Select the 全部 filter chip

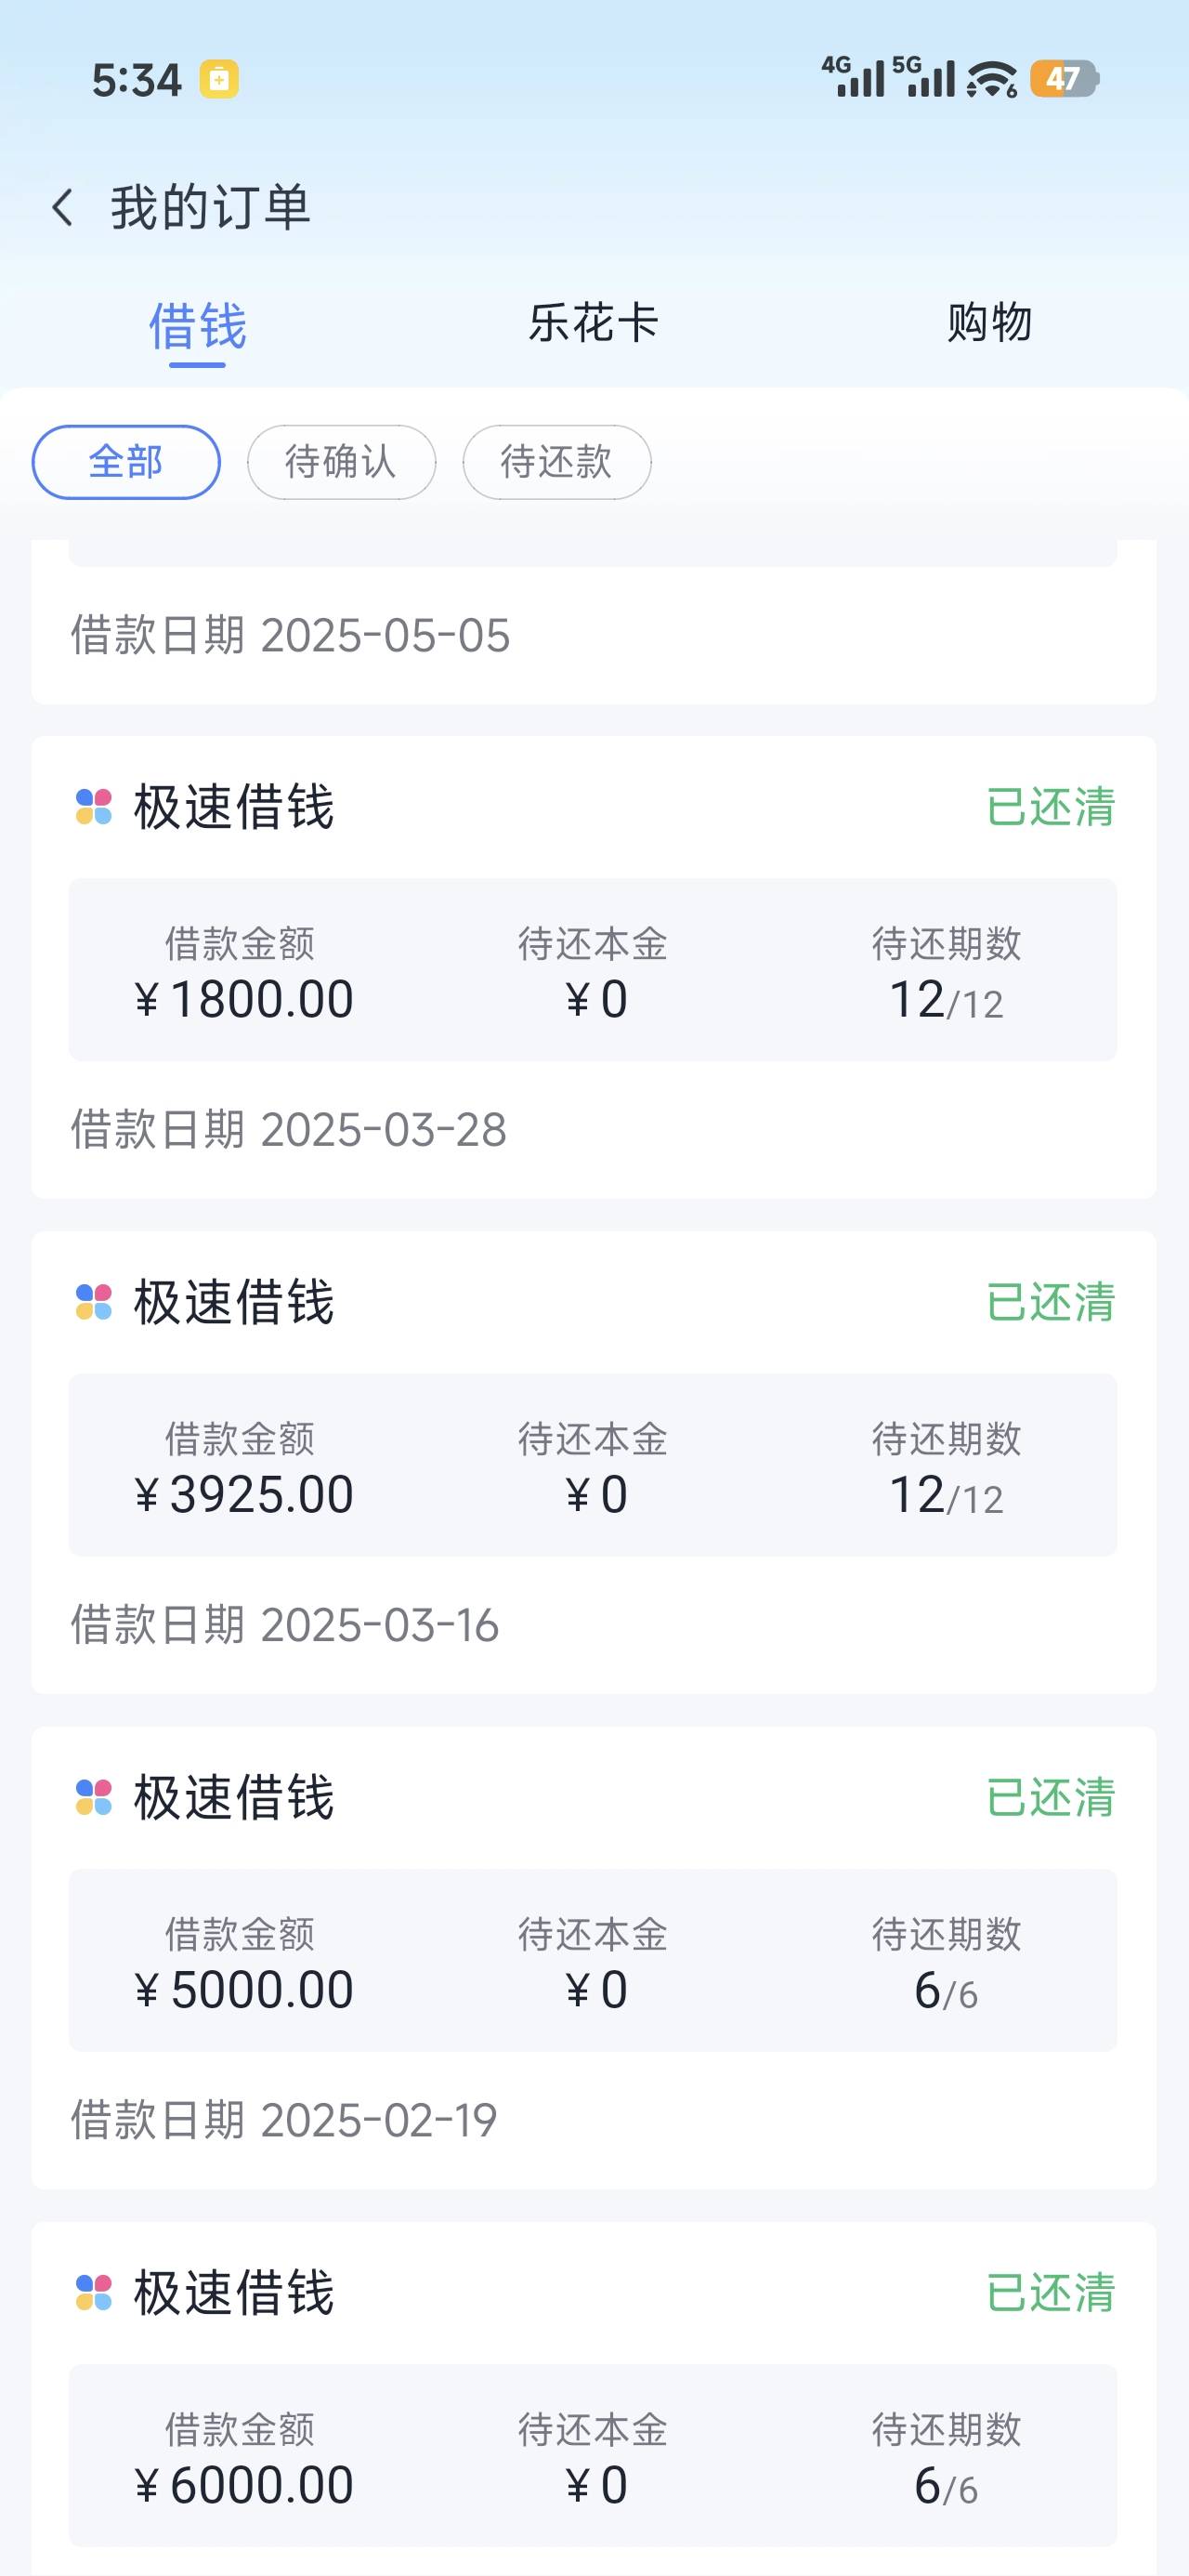126,462
